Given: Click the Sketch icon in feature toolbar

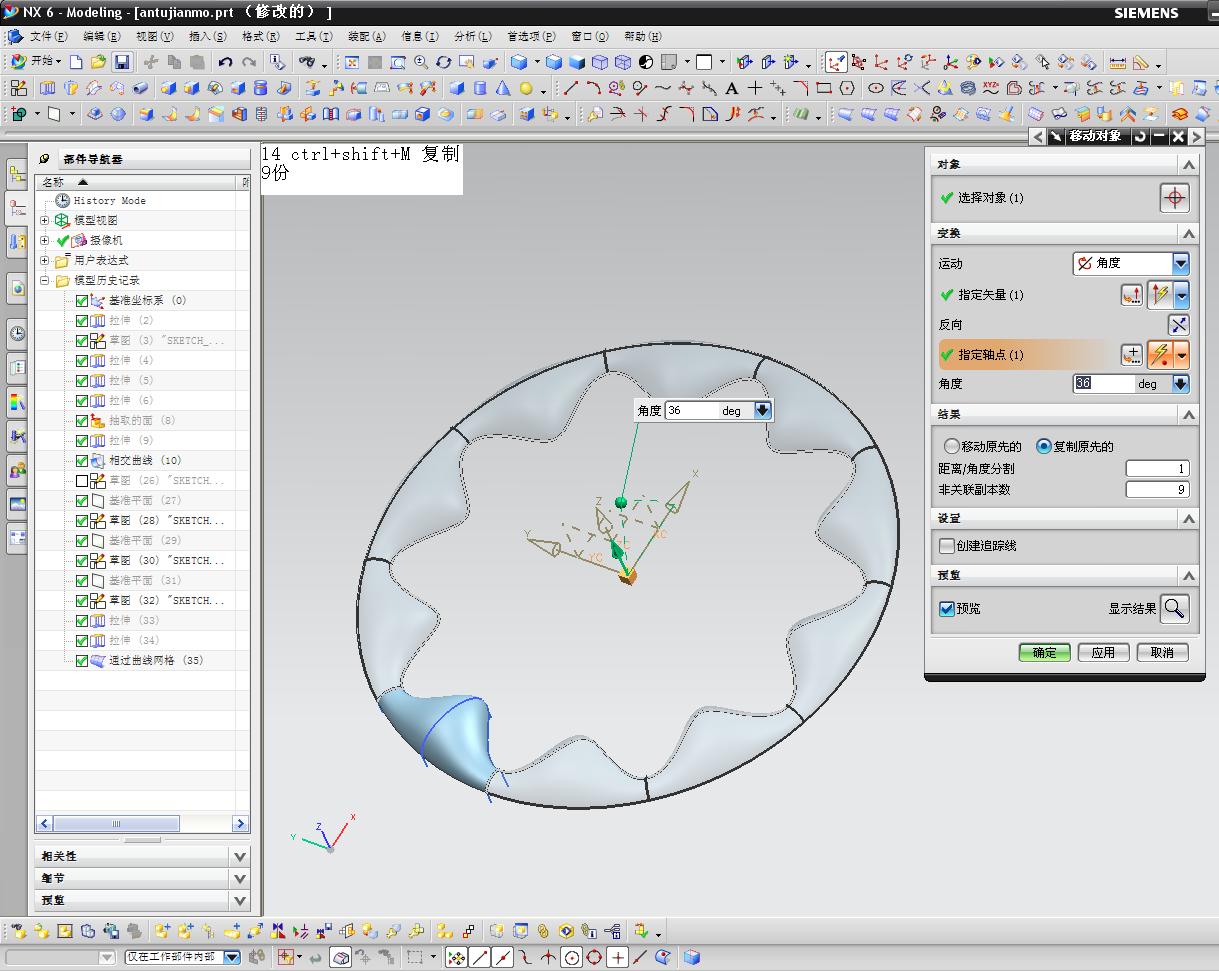Looking at the screenshot, I should coord(18,88).
